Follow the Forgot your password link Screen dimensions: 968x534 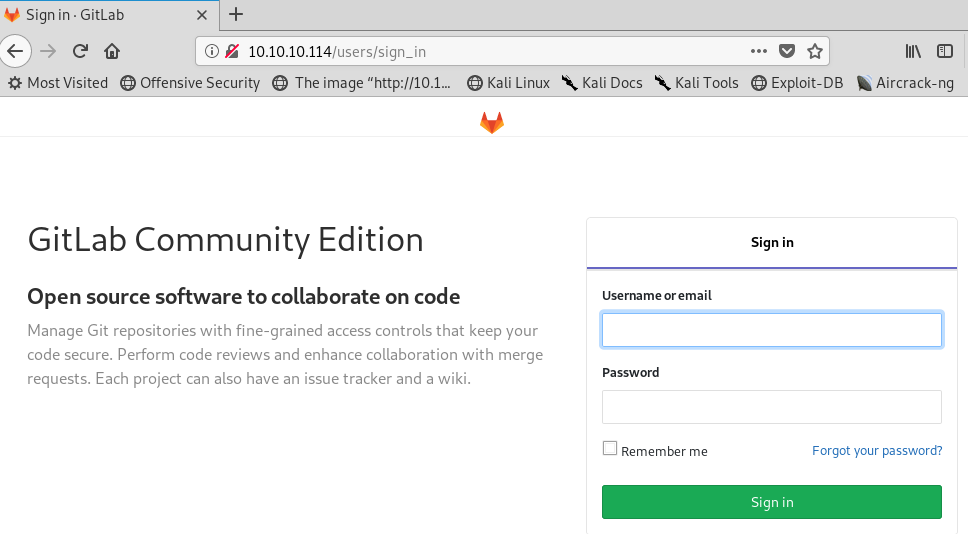(877, 451)
